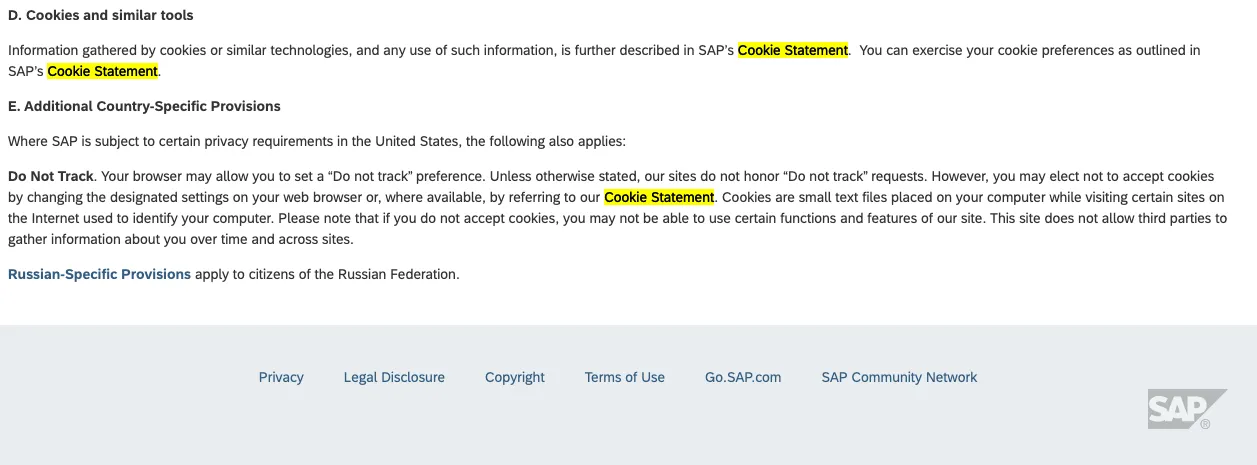The height and width of the screenshot is (465, 1257).
Task: Click Cookie Statement link ending the section D paragraph
Action: click(102, 71)
